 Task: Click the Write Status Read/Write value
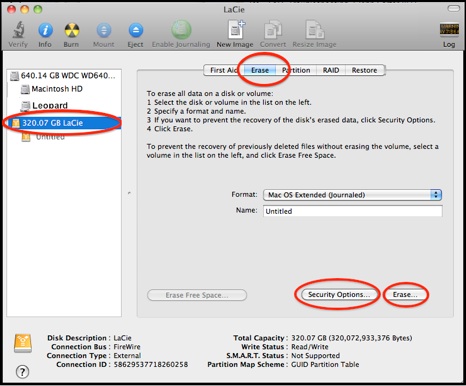click(x=310, y=347)
